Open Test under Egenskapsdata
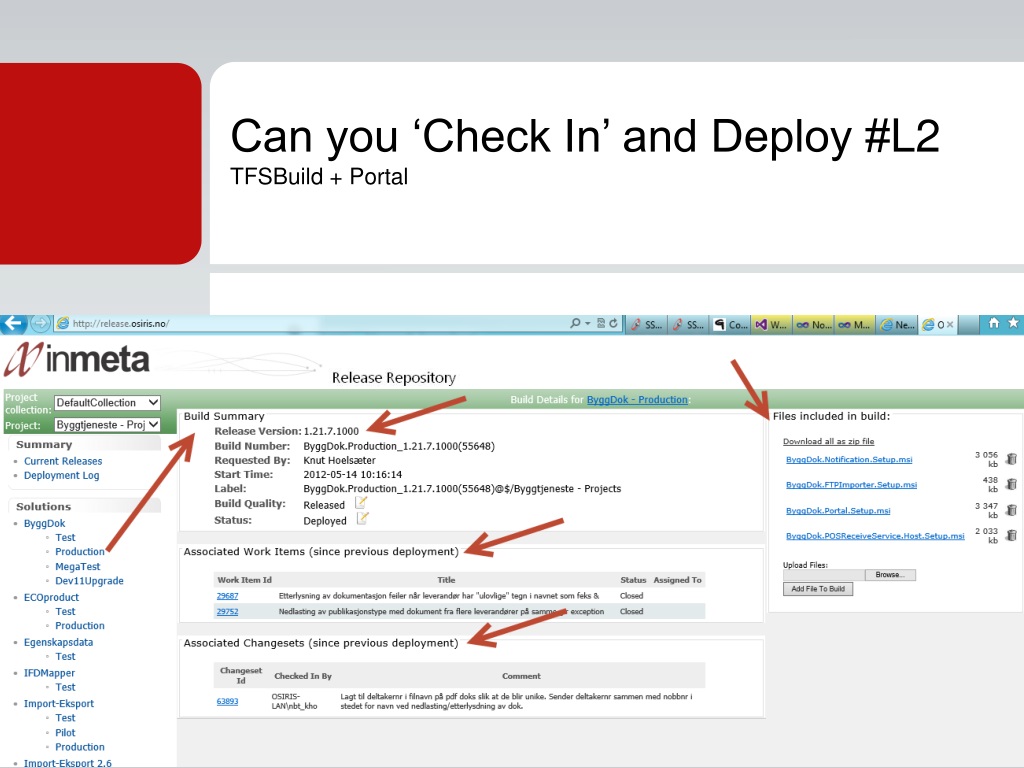1024x768 pixels. (x=65, y=656)
